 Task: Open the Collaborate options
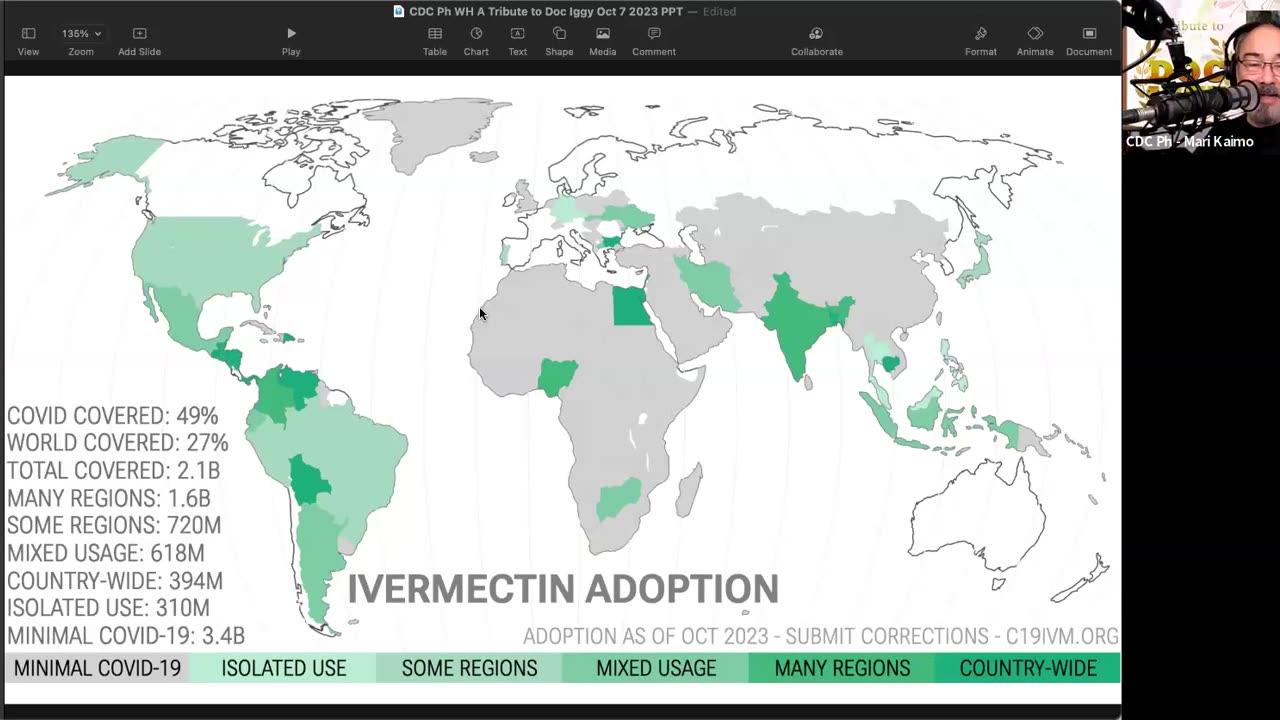816,40
